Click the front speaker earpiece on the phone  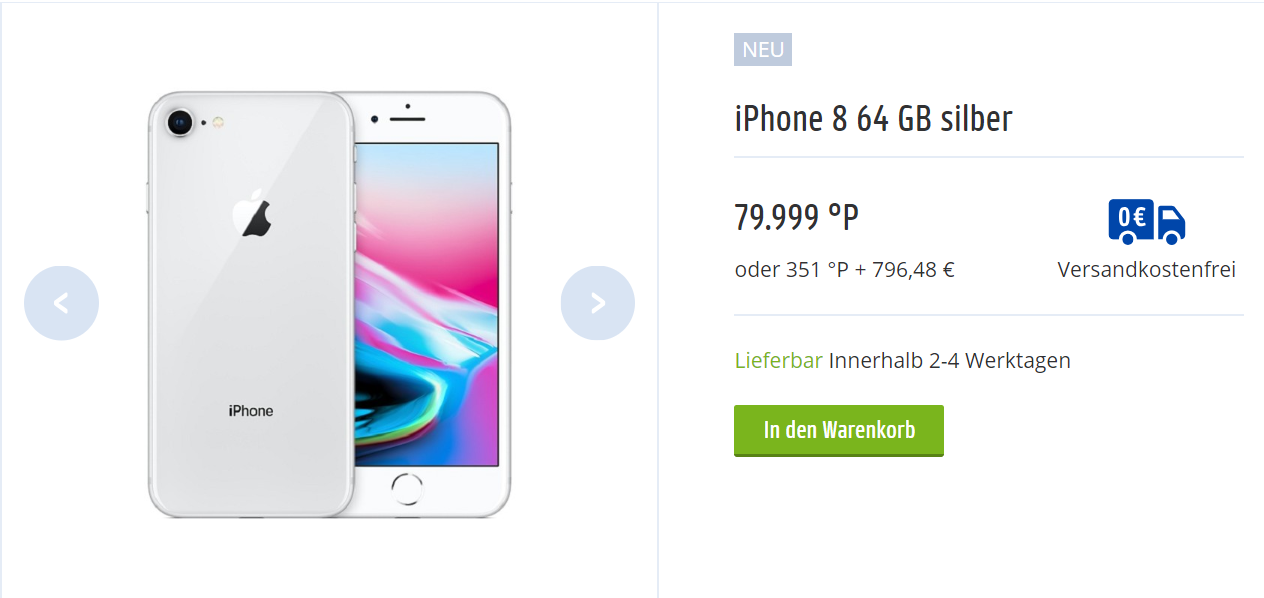408,119
